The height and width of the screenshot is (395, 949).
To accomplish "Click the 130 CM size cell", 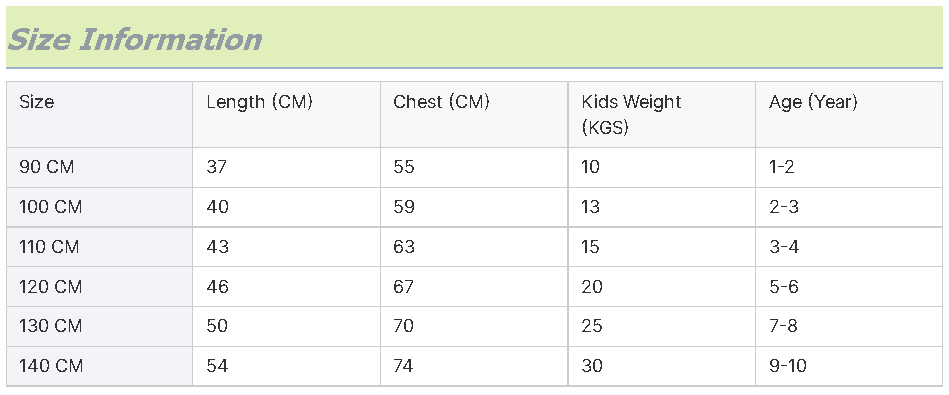I will (x=50, y=326).
